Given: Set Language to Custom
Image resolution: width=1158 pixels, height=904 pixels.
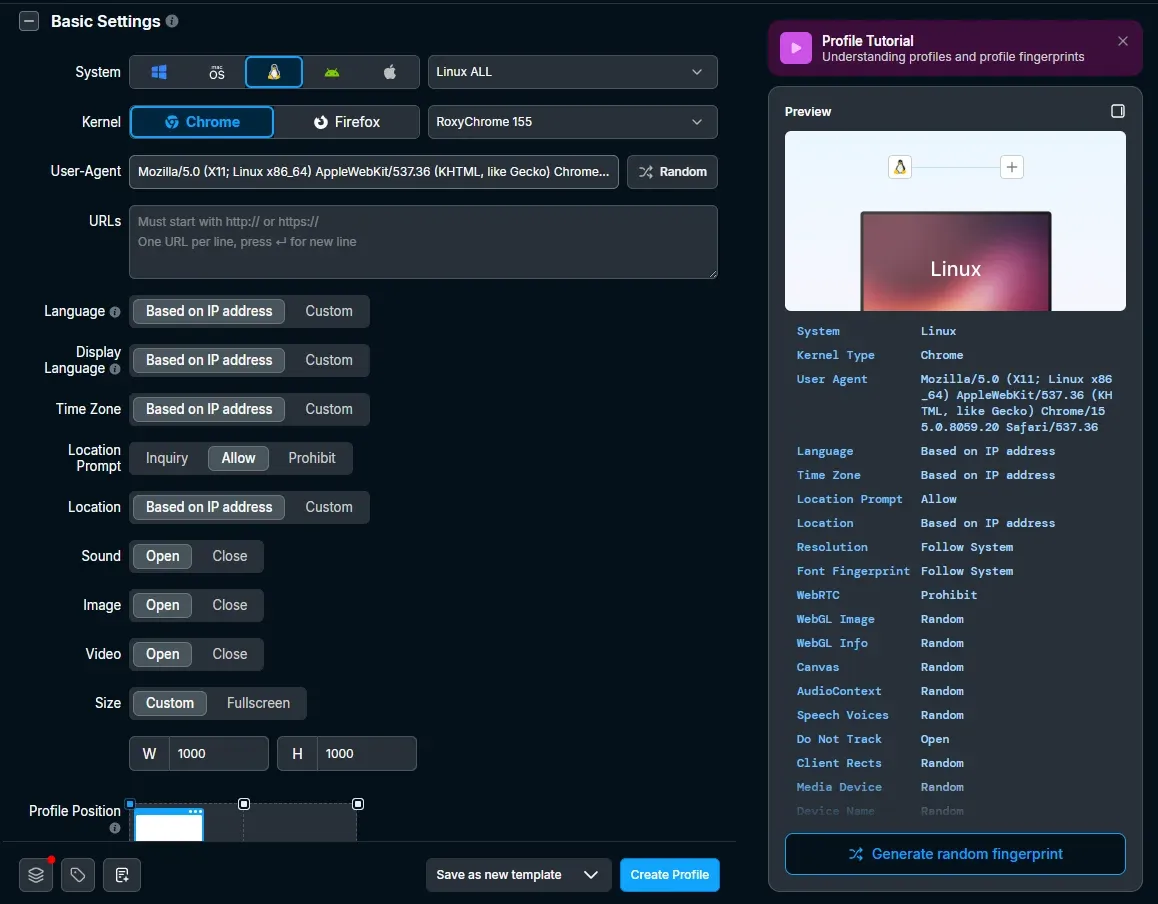Looking at the screenshot, I should pos(329,312).
